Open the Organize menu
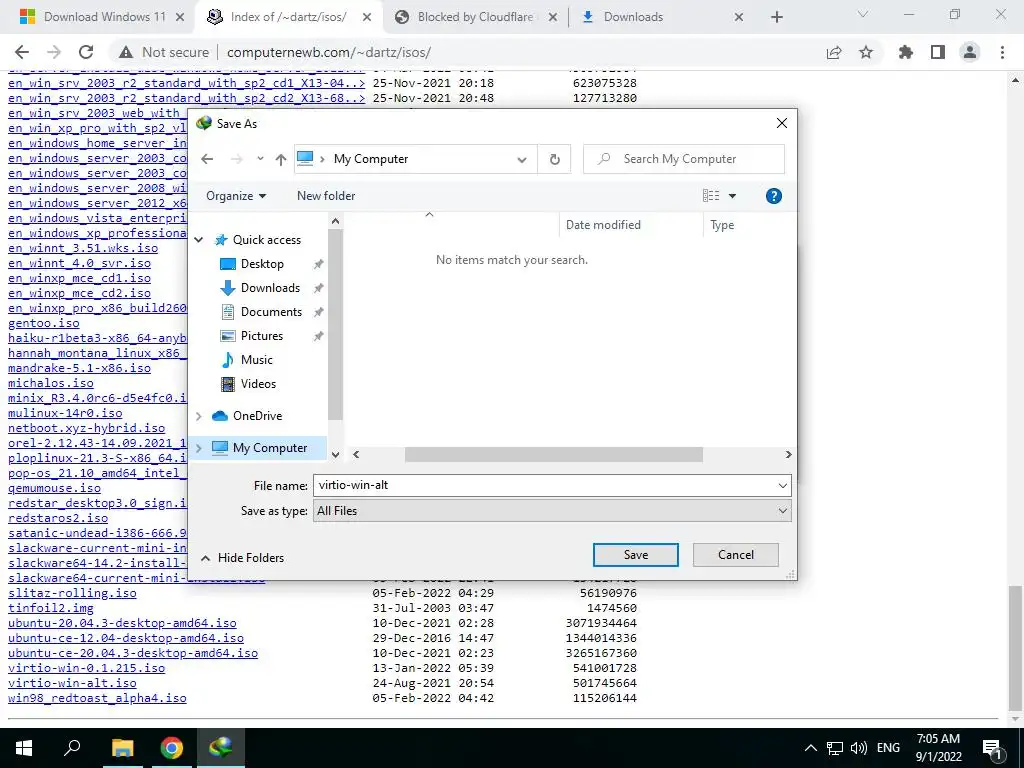 (236, 196)
